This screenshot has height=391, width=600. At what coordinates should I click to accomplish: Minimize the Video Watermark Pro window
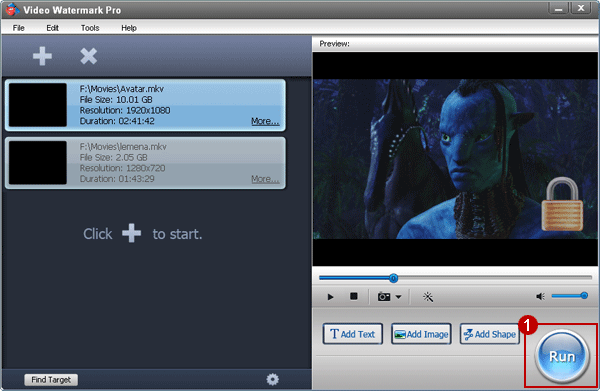(x=558, y=8)
